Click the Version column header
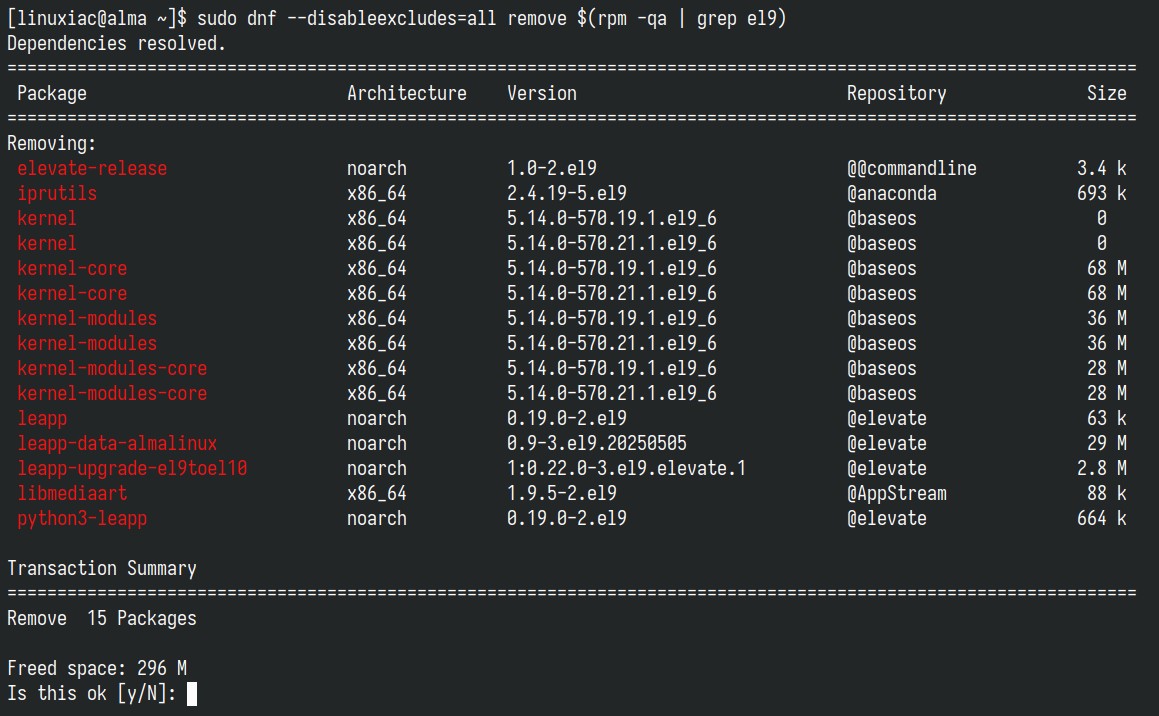The width and height of the screenshot is (1159, 716). (x=542, y=93)
